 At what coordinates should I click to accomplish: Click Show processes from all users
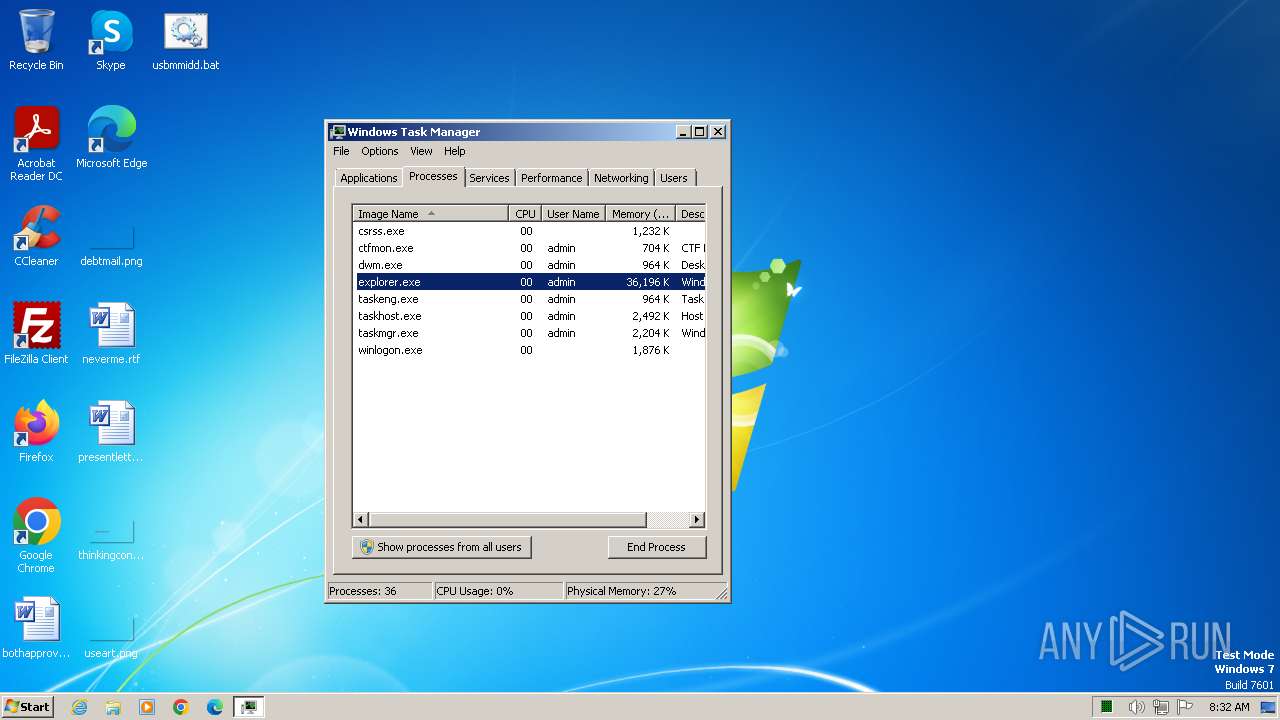[x=441, y=547]
